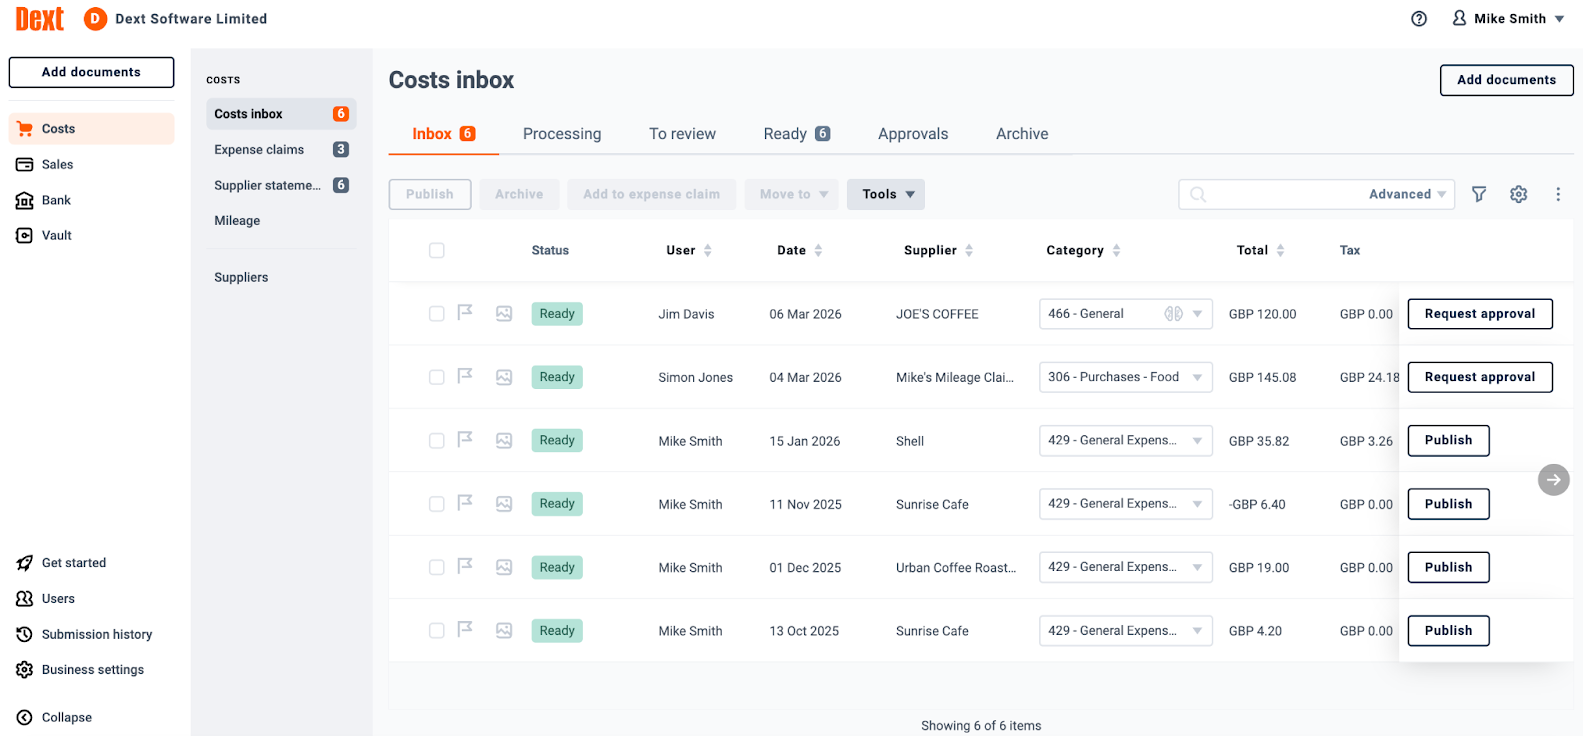The image size is (1583, 736).
Task: Flag the Urban Coffee Roast row
Action: tap(465, 566)
